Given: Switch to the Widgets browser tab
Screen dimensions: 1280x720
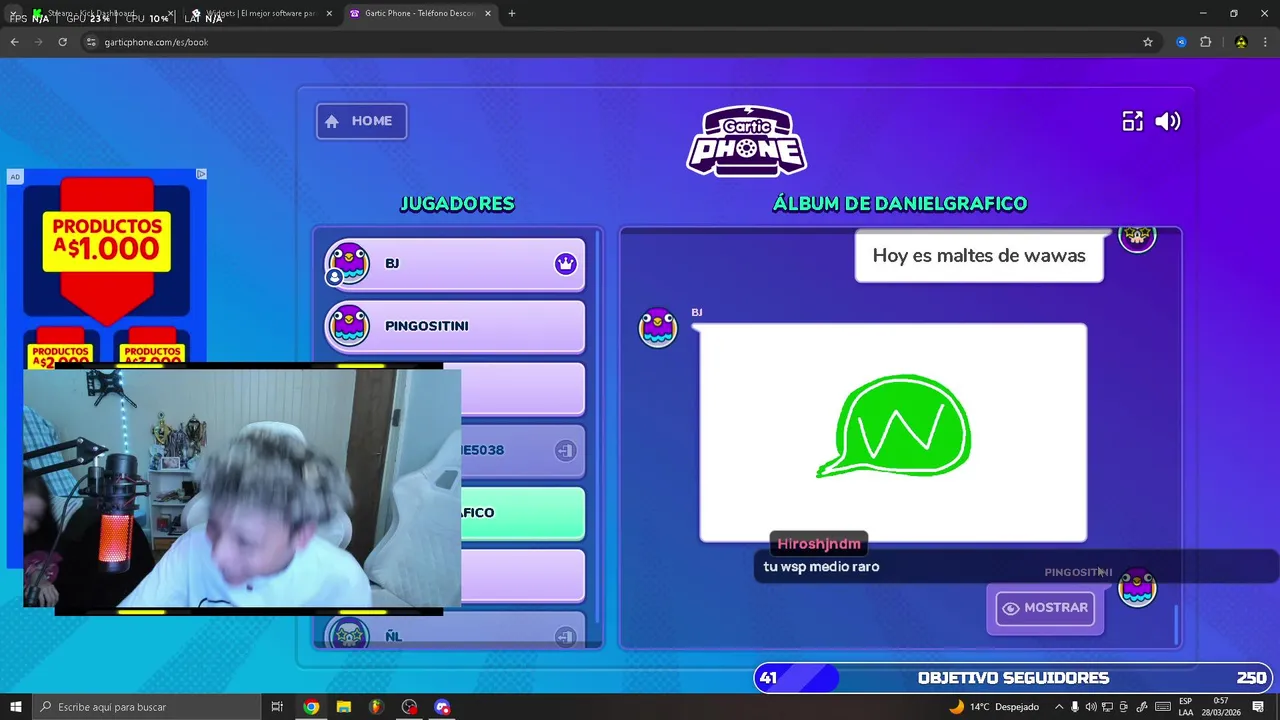Looking at the screenshot, I should click(x=262, y=14).
